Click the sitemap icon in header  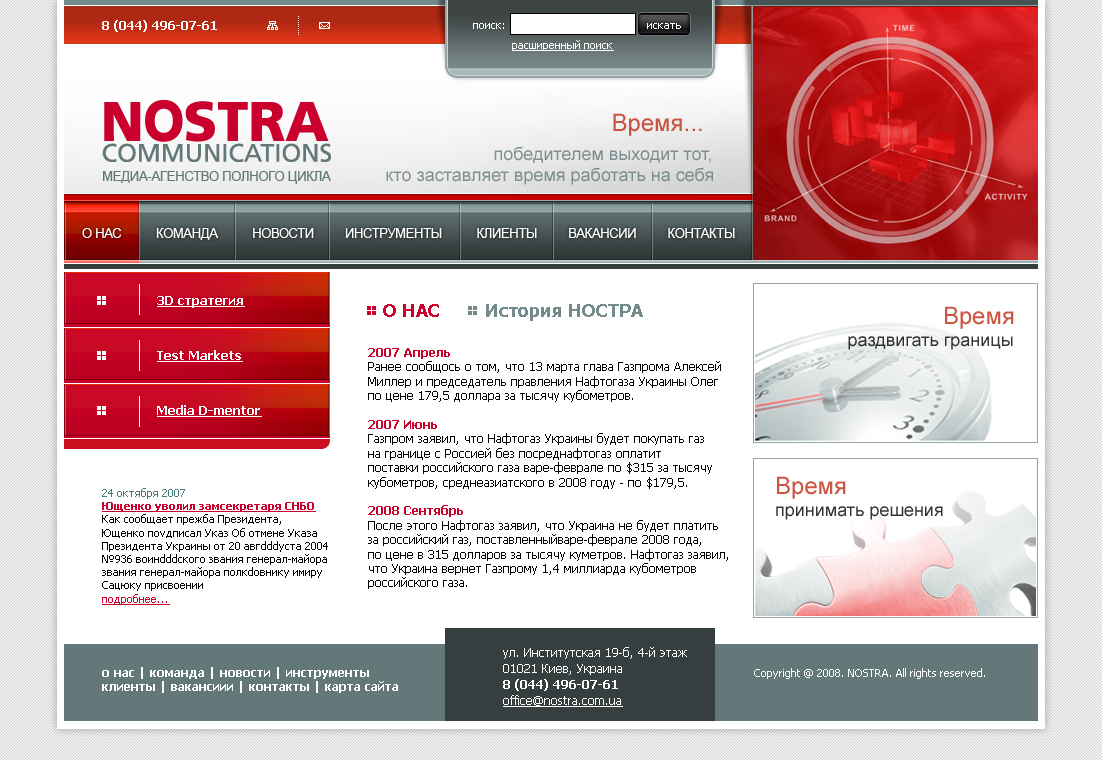[272, 26]
